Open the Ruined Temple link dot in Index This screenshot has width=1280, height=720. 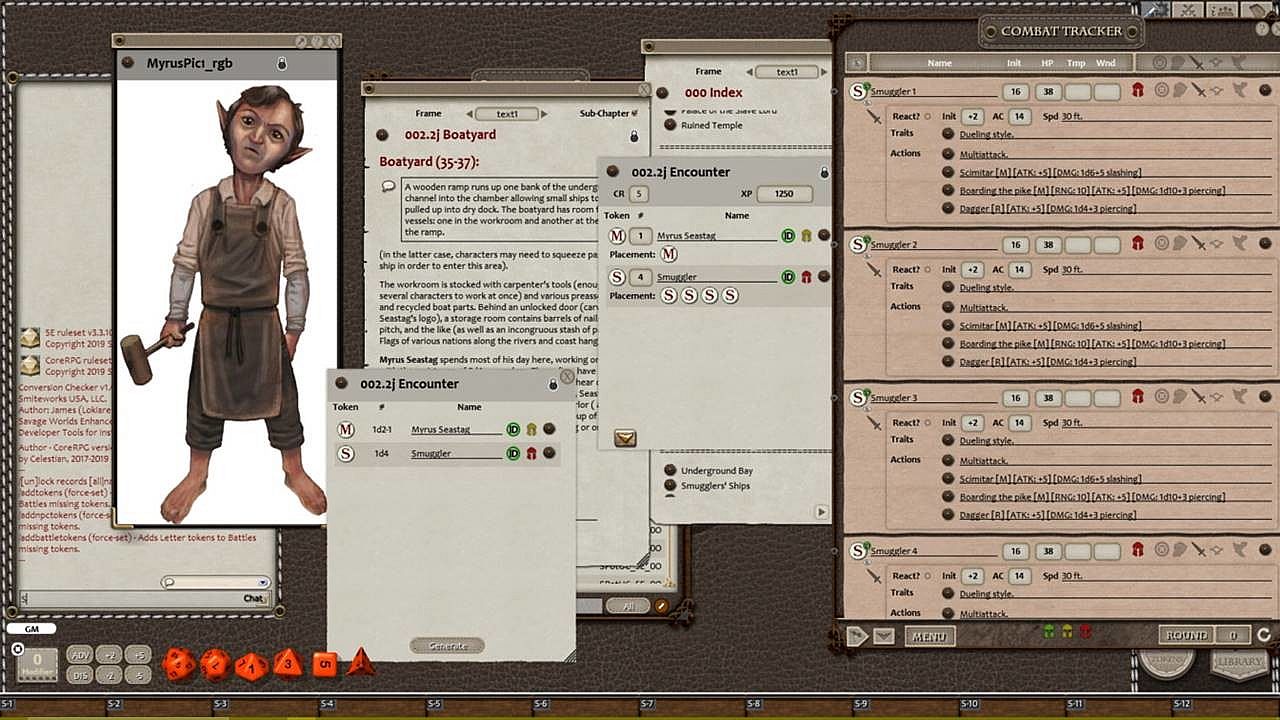(x=671, y=125)
